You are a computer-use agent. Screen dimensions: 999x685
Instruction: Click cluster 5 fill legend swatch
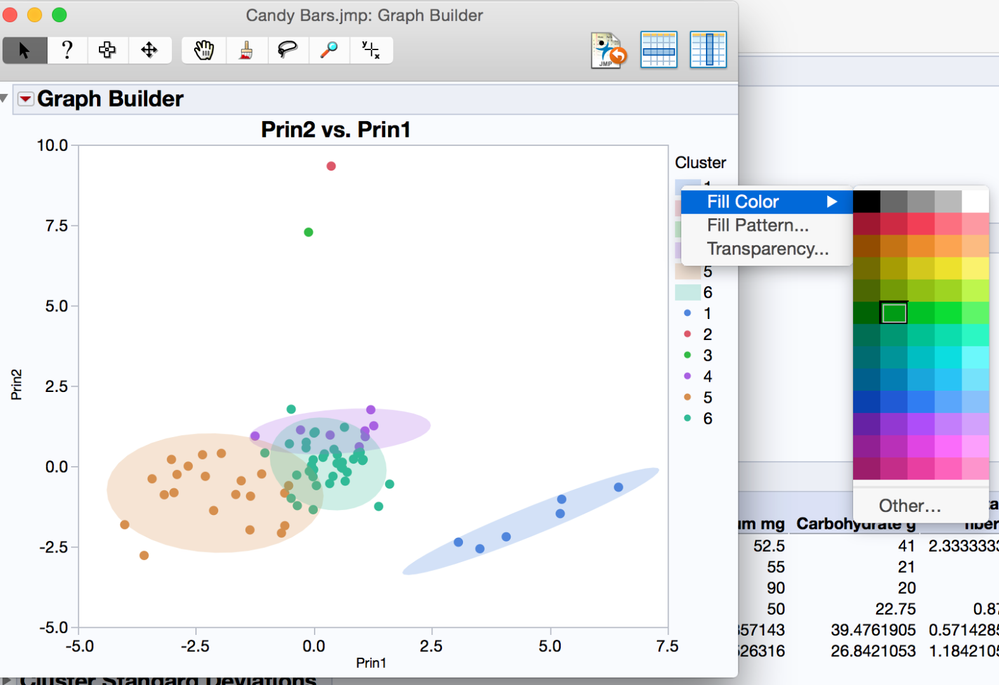687,271
